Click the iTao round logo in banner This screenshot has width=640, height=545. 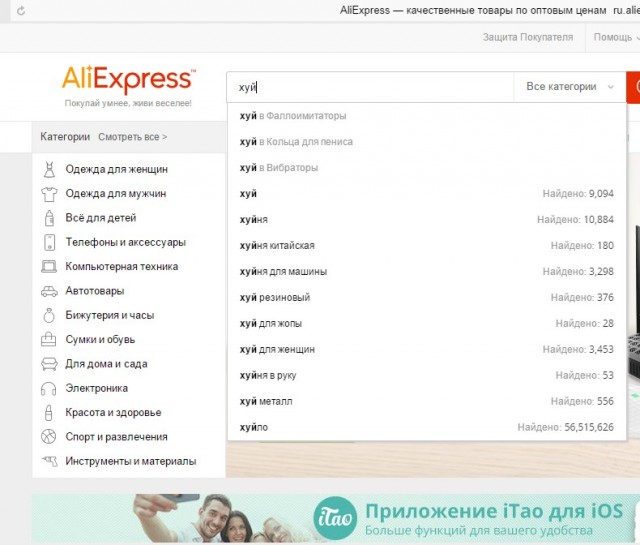coord(335,518)
